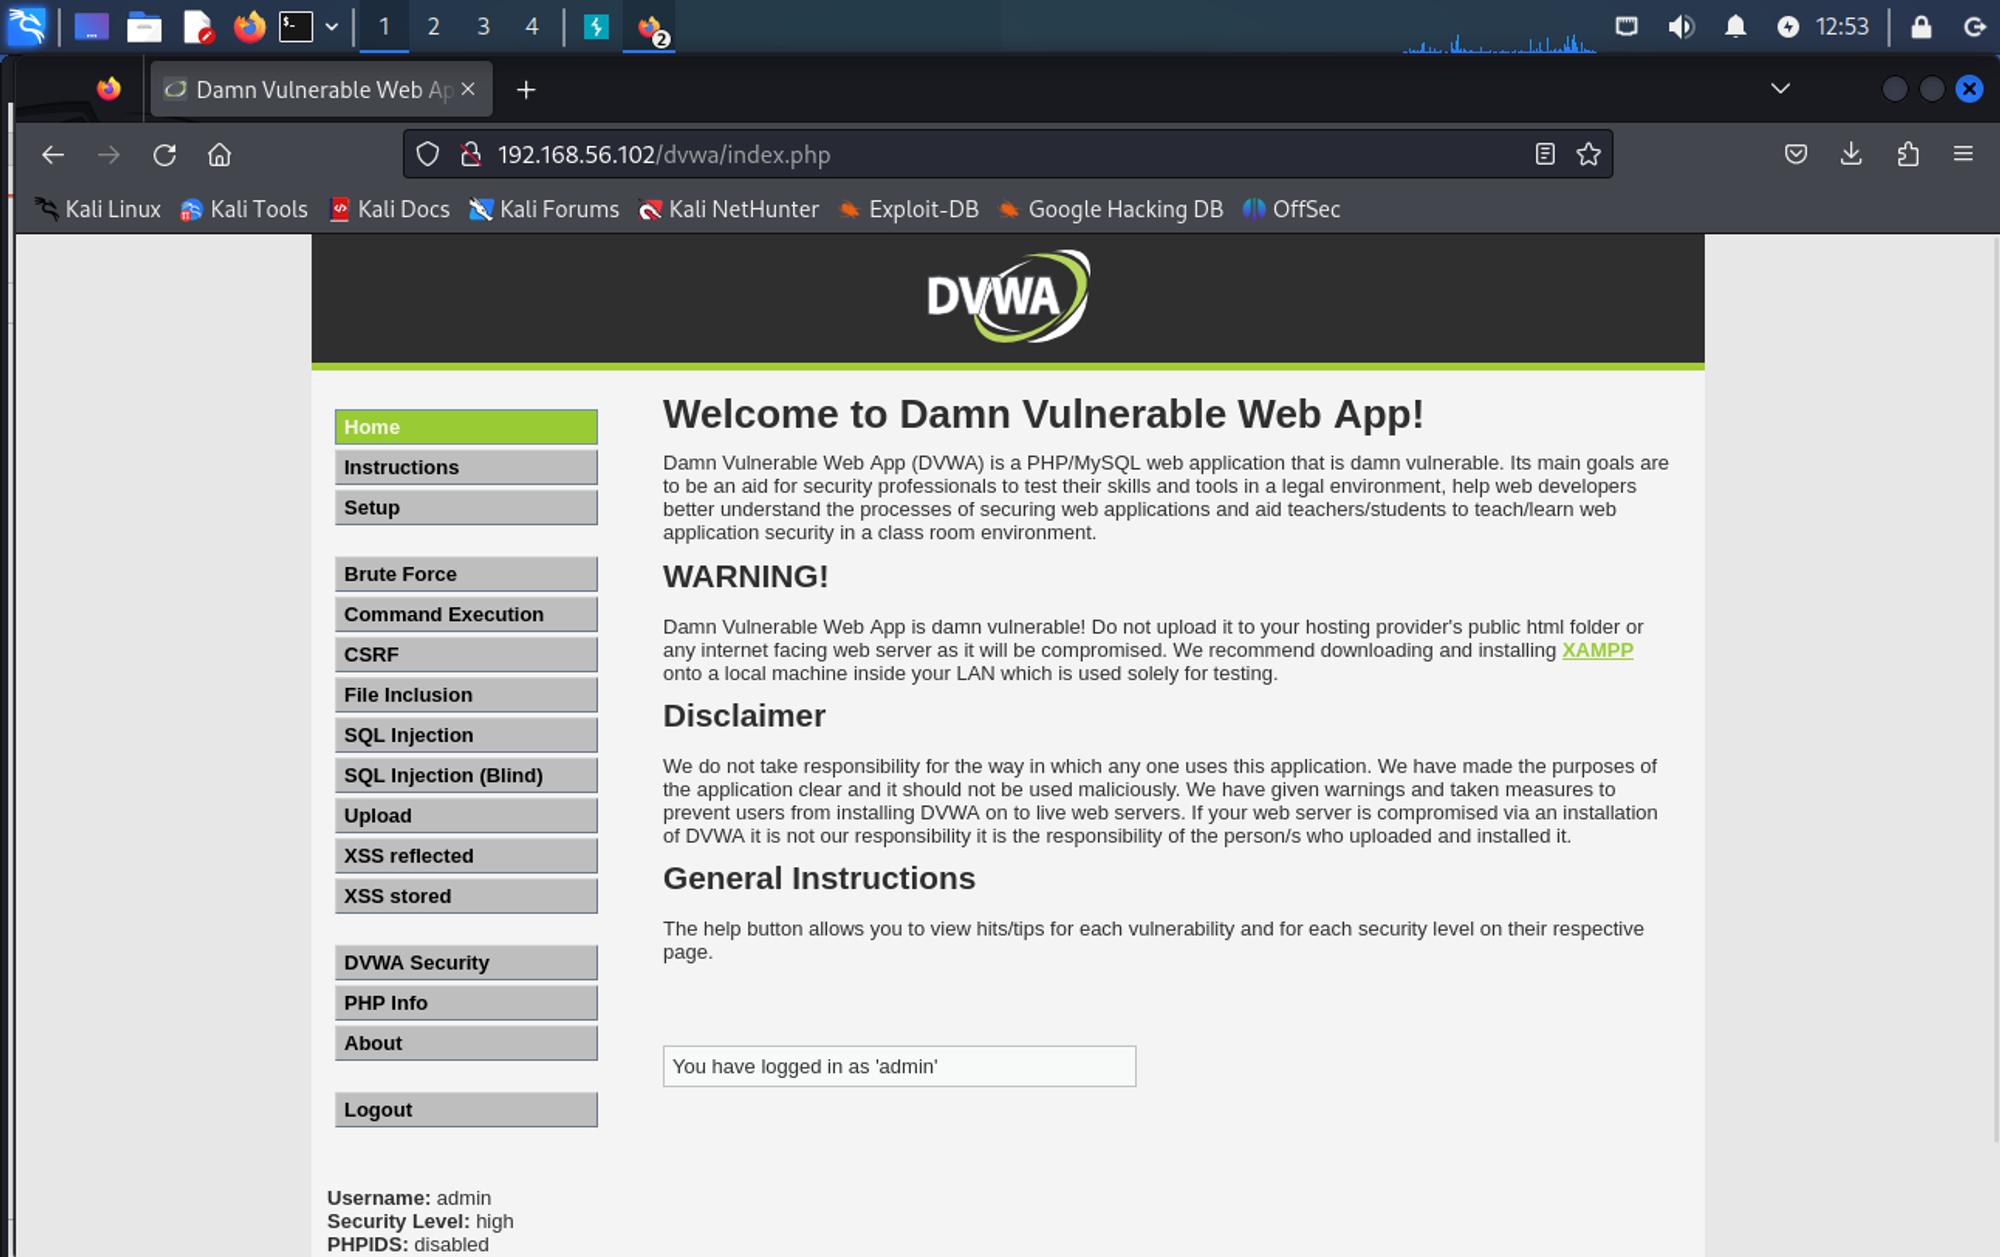
Task: Open the CSRF page
Action: pyautogui.click(x=466, y=654)
